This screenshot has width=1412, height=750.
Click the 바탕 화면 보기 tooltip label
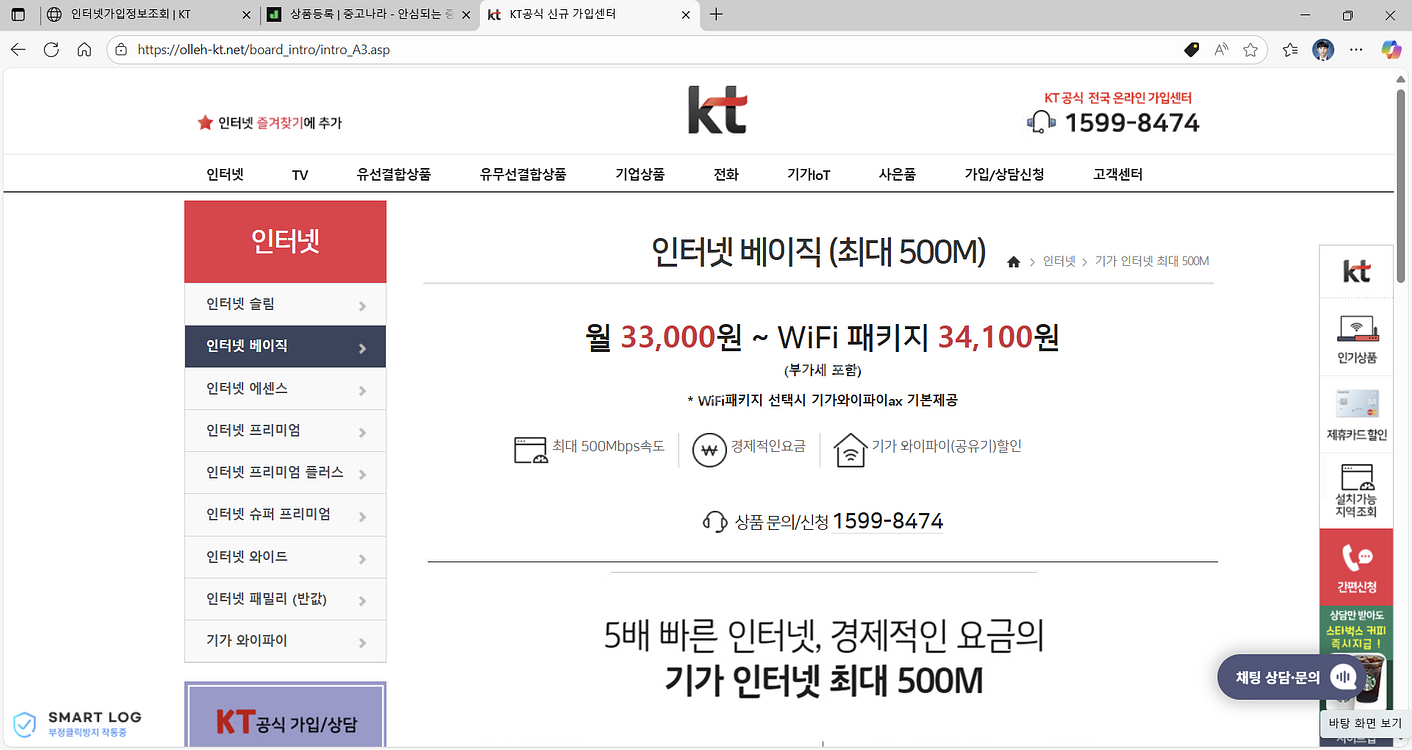tap(1365, 723)
